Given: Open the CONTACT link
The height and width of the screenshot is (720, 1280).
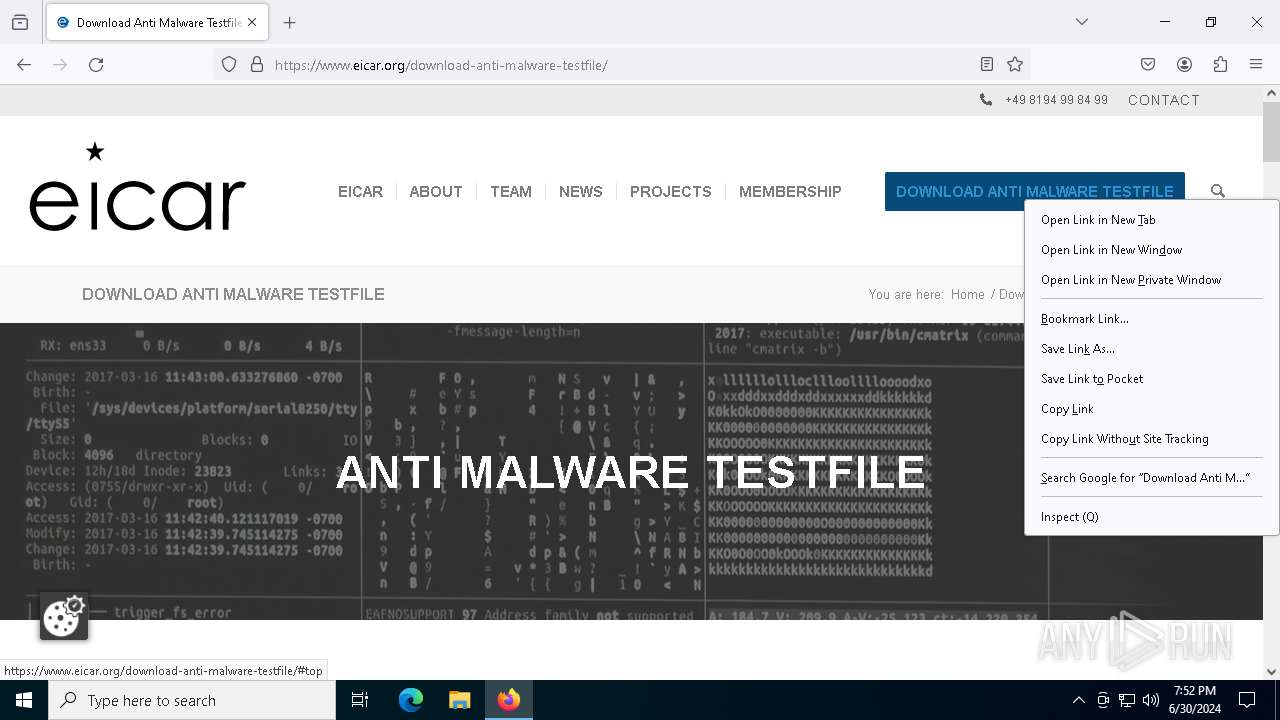Looking at the screenshot, I should click(x=1164, y=100).
